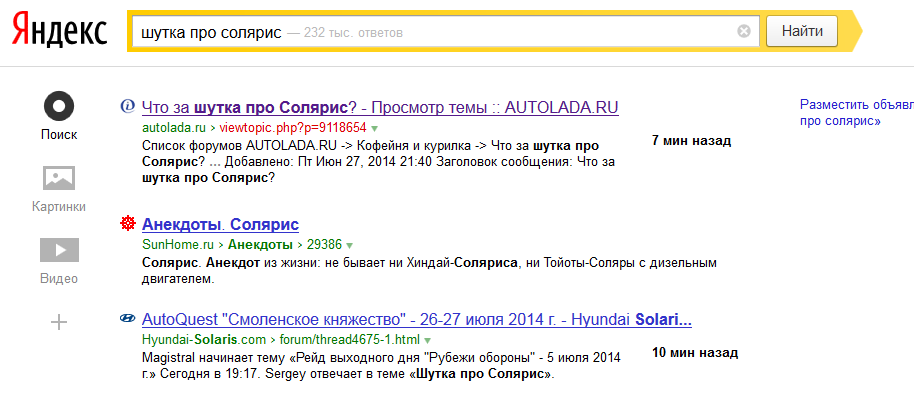
Task: Click the 7 мин назад timestamp
Action: click(691, 141)
